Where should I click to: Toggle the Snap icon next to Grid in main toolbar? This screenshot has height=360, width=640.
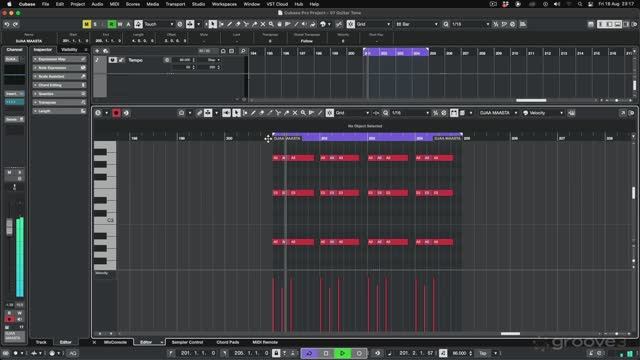point(351,24)
